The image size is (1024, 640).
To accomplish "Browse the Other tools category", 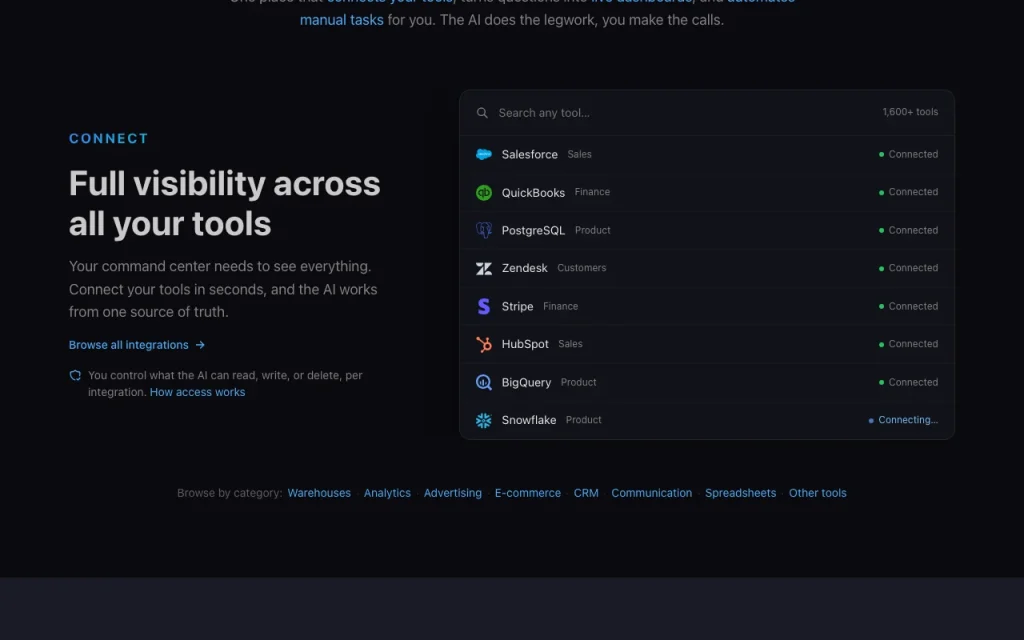I will (x=818, y=493).
